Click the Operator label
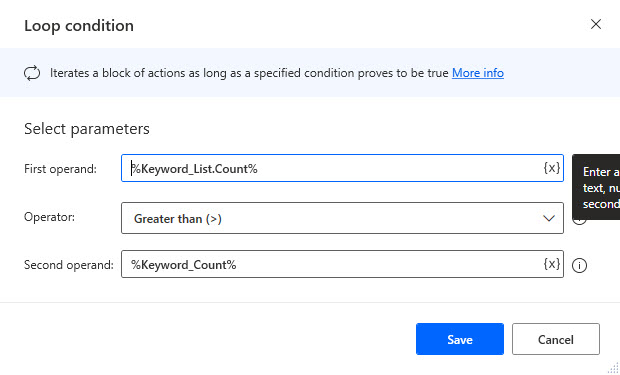 [49, 217]
